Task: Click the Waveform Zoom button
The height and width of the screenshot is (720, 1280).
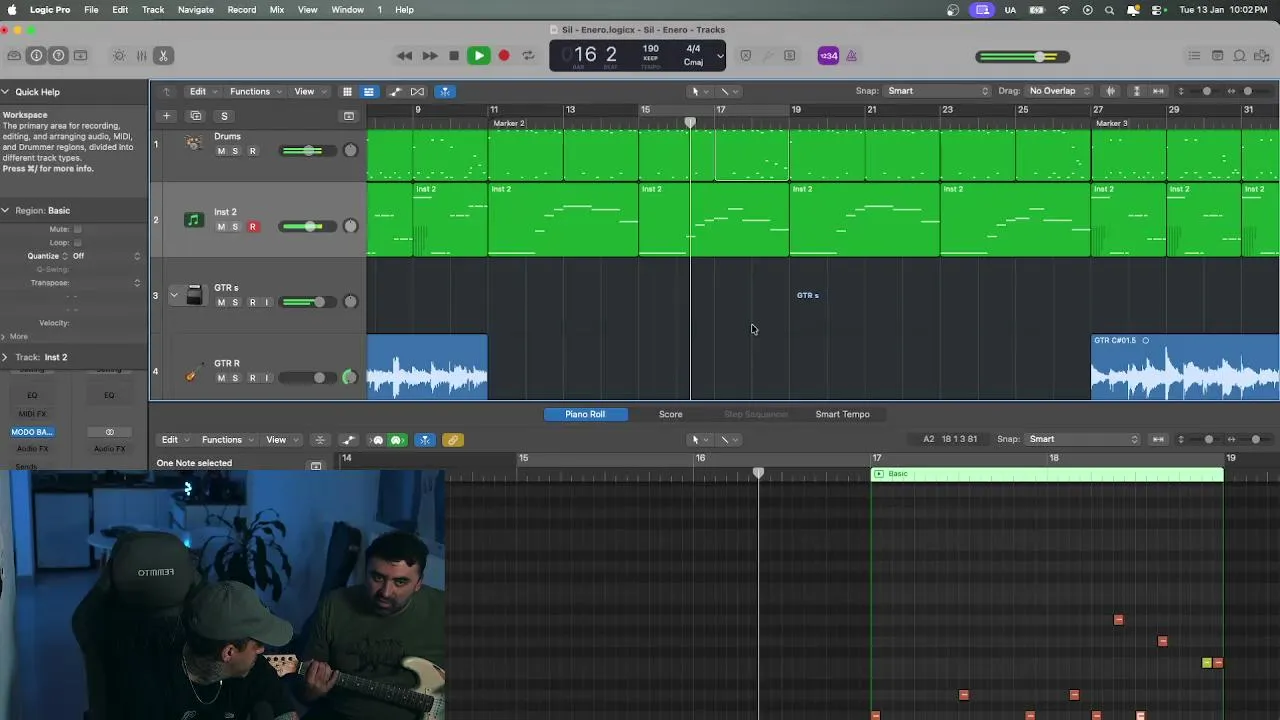Action: [x=1110, y=91]
